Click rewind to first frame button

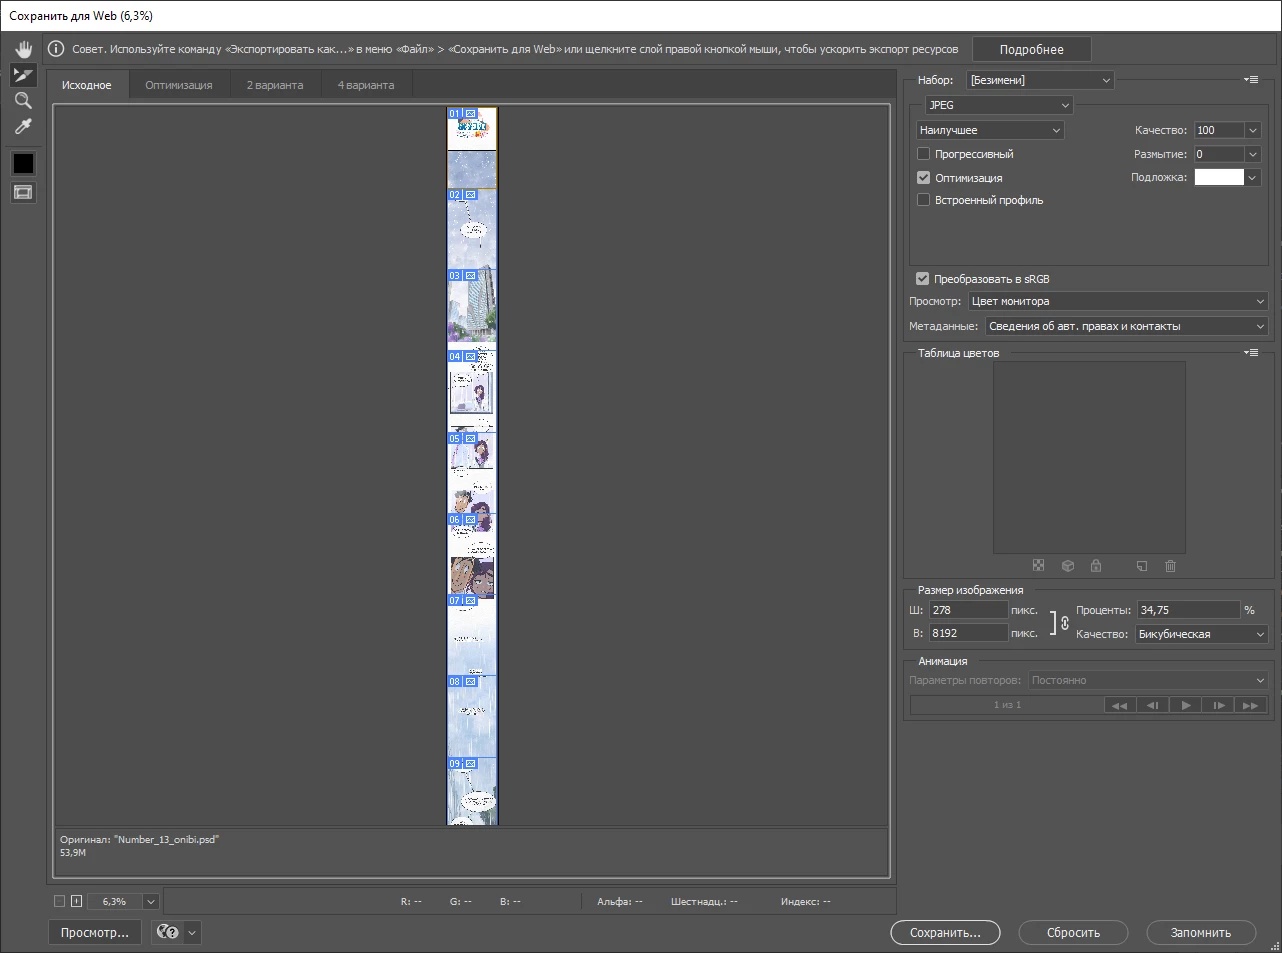1120,705
